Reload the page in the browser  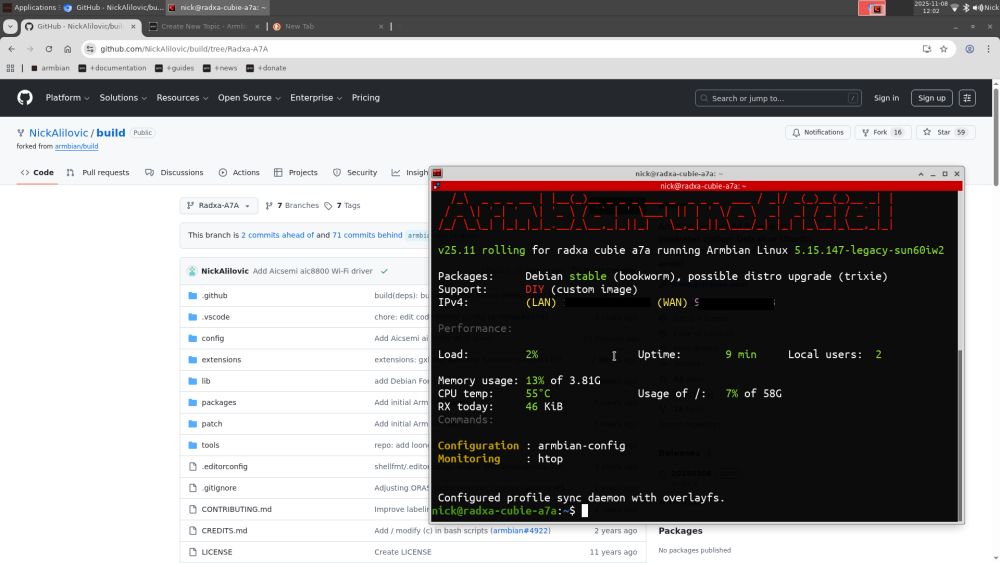pos(48,49)
